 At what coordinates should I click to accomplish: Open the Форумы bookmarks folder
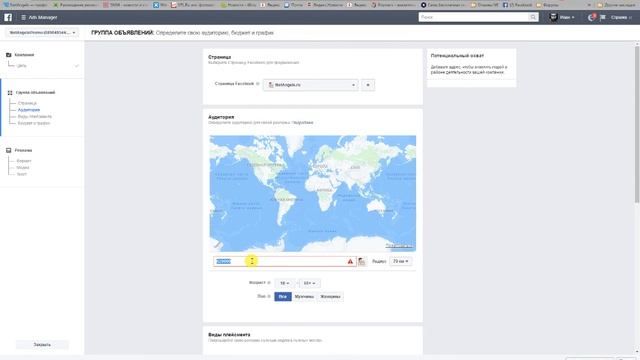548,5
